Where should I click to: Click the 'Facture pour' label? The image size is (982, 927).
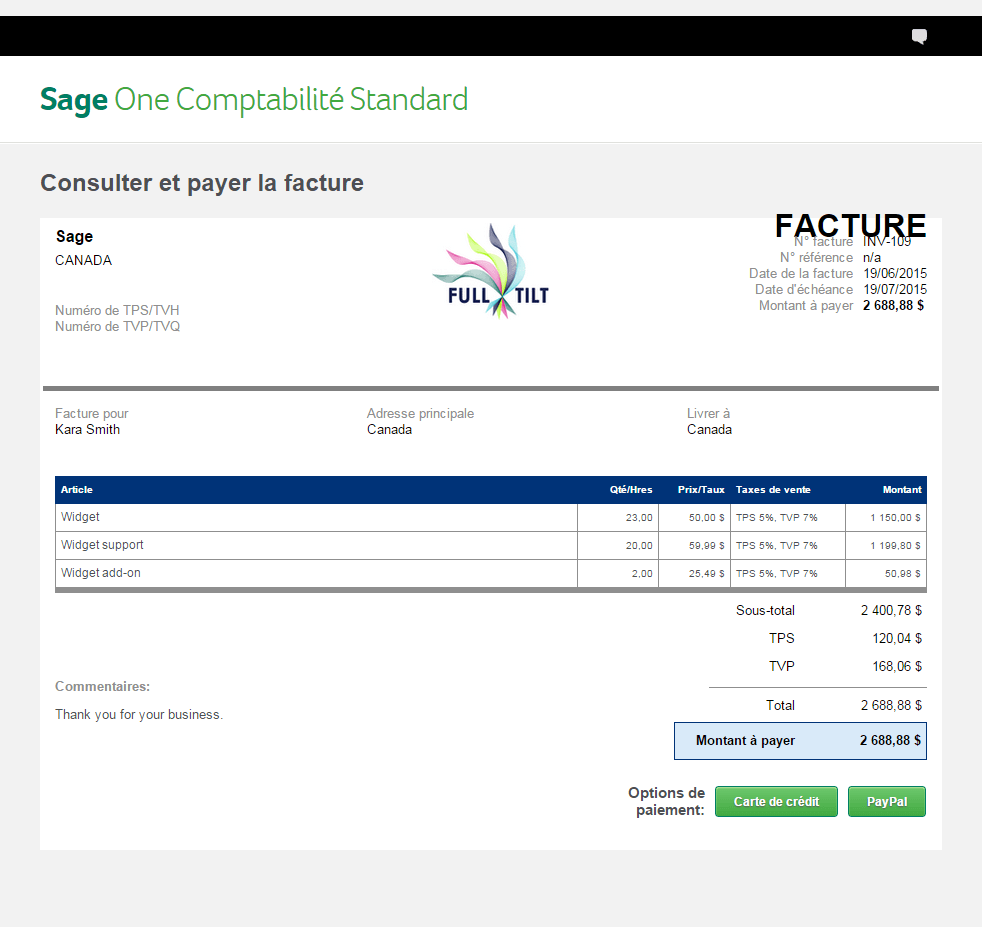(x=91, y=413)
